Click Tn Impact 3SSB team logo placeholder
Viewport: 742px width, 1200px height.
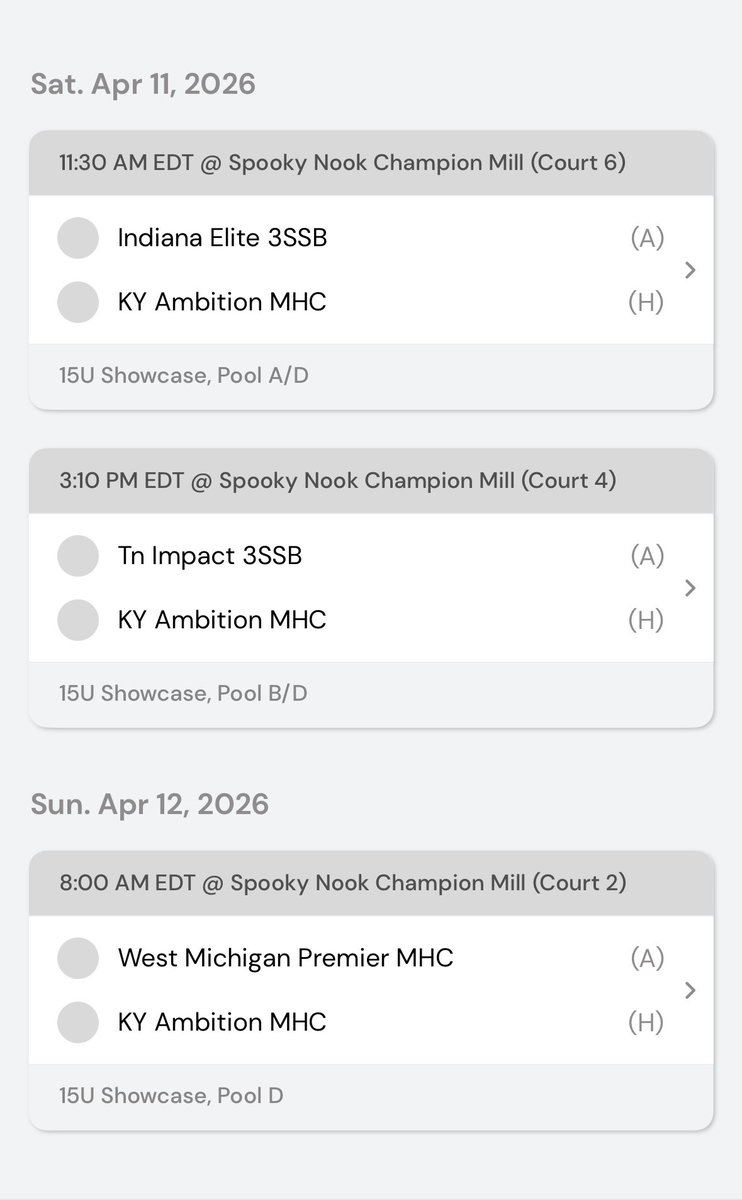(78, 556)
